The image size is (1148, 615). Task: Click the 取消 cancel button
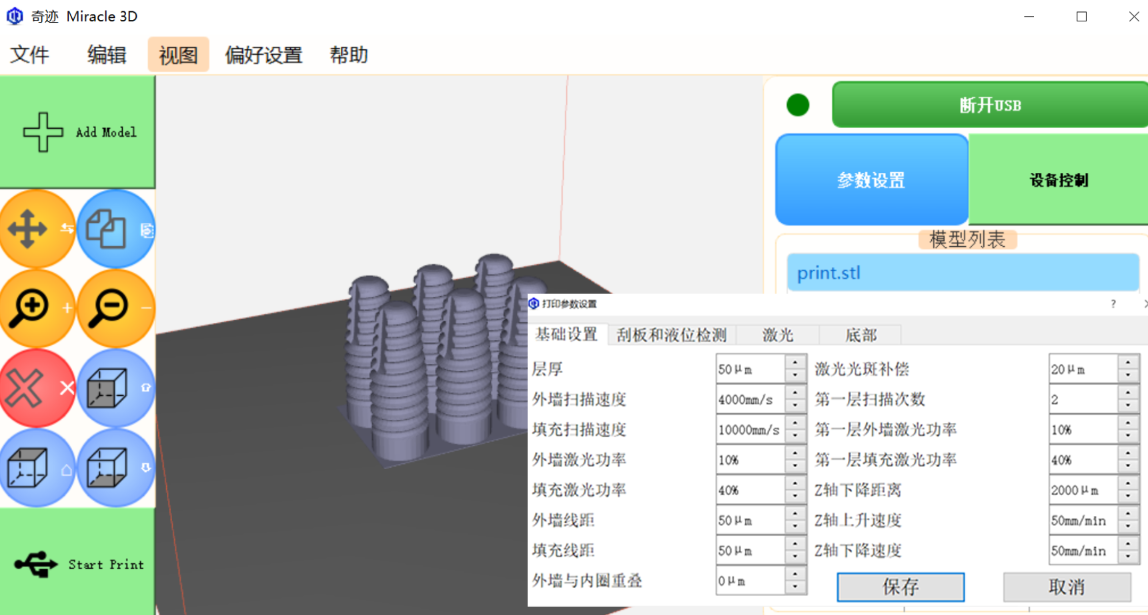(x=1067, y=587)
